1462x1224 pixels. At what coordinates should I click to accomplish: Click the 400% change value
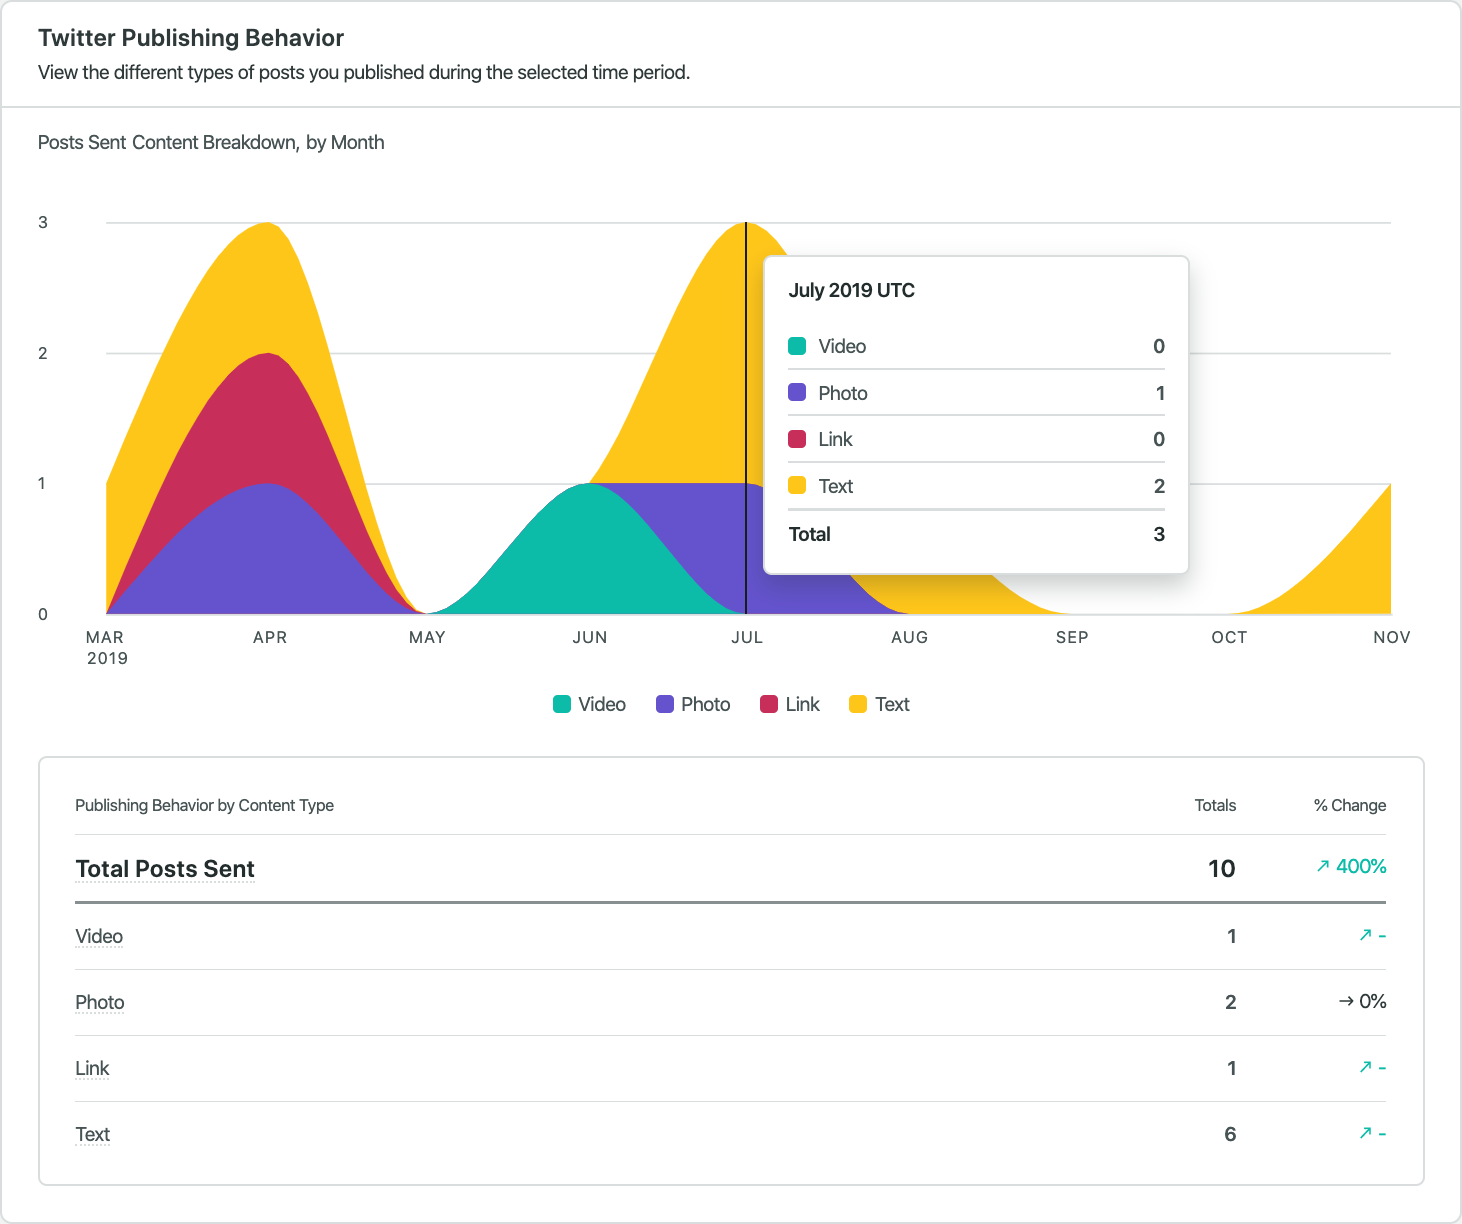pyautogui.click(x=1361, y=866)
